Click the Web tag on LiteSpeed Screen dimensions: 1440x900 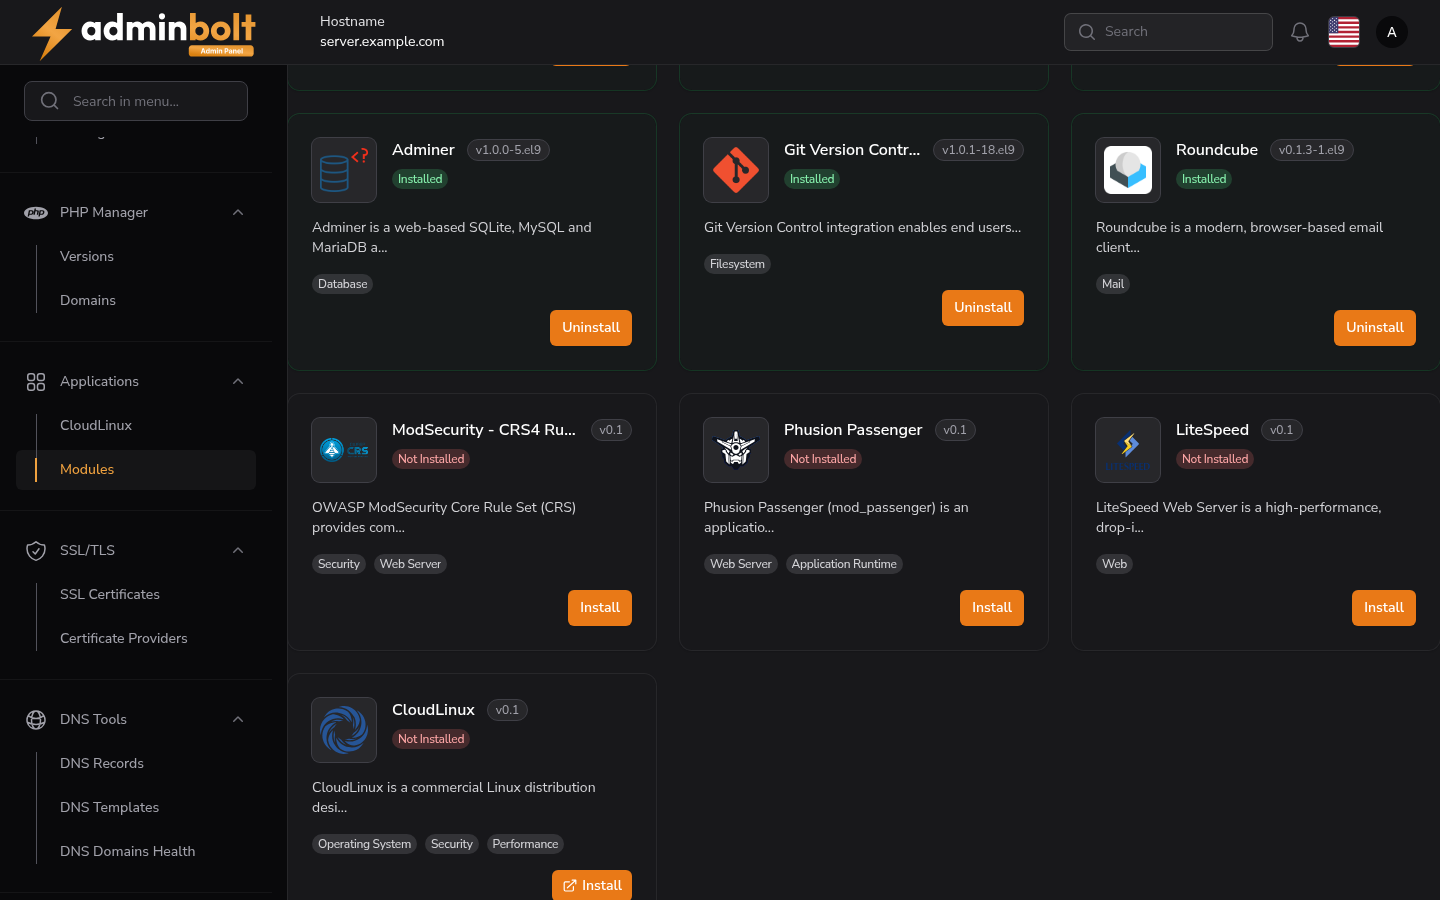pos(1114,564)
